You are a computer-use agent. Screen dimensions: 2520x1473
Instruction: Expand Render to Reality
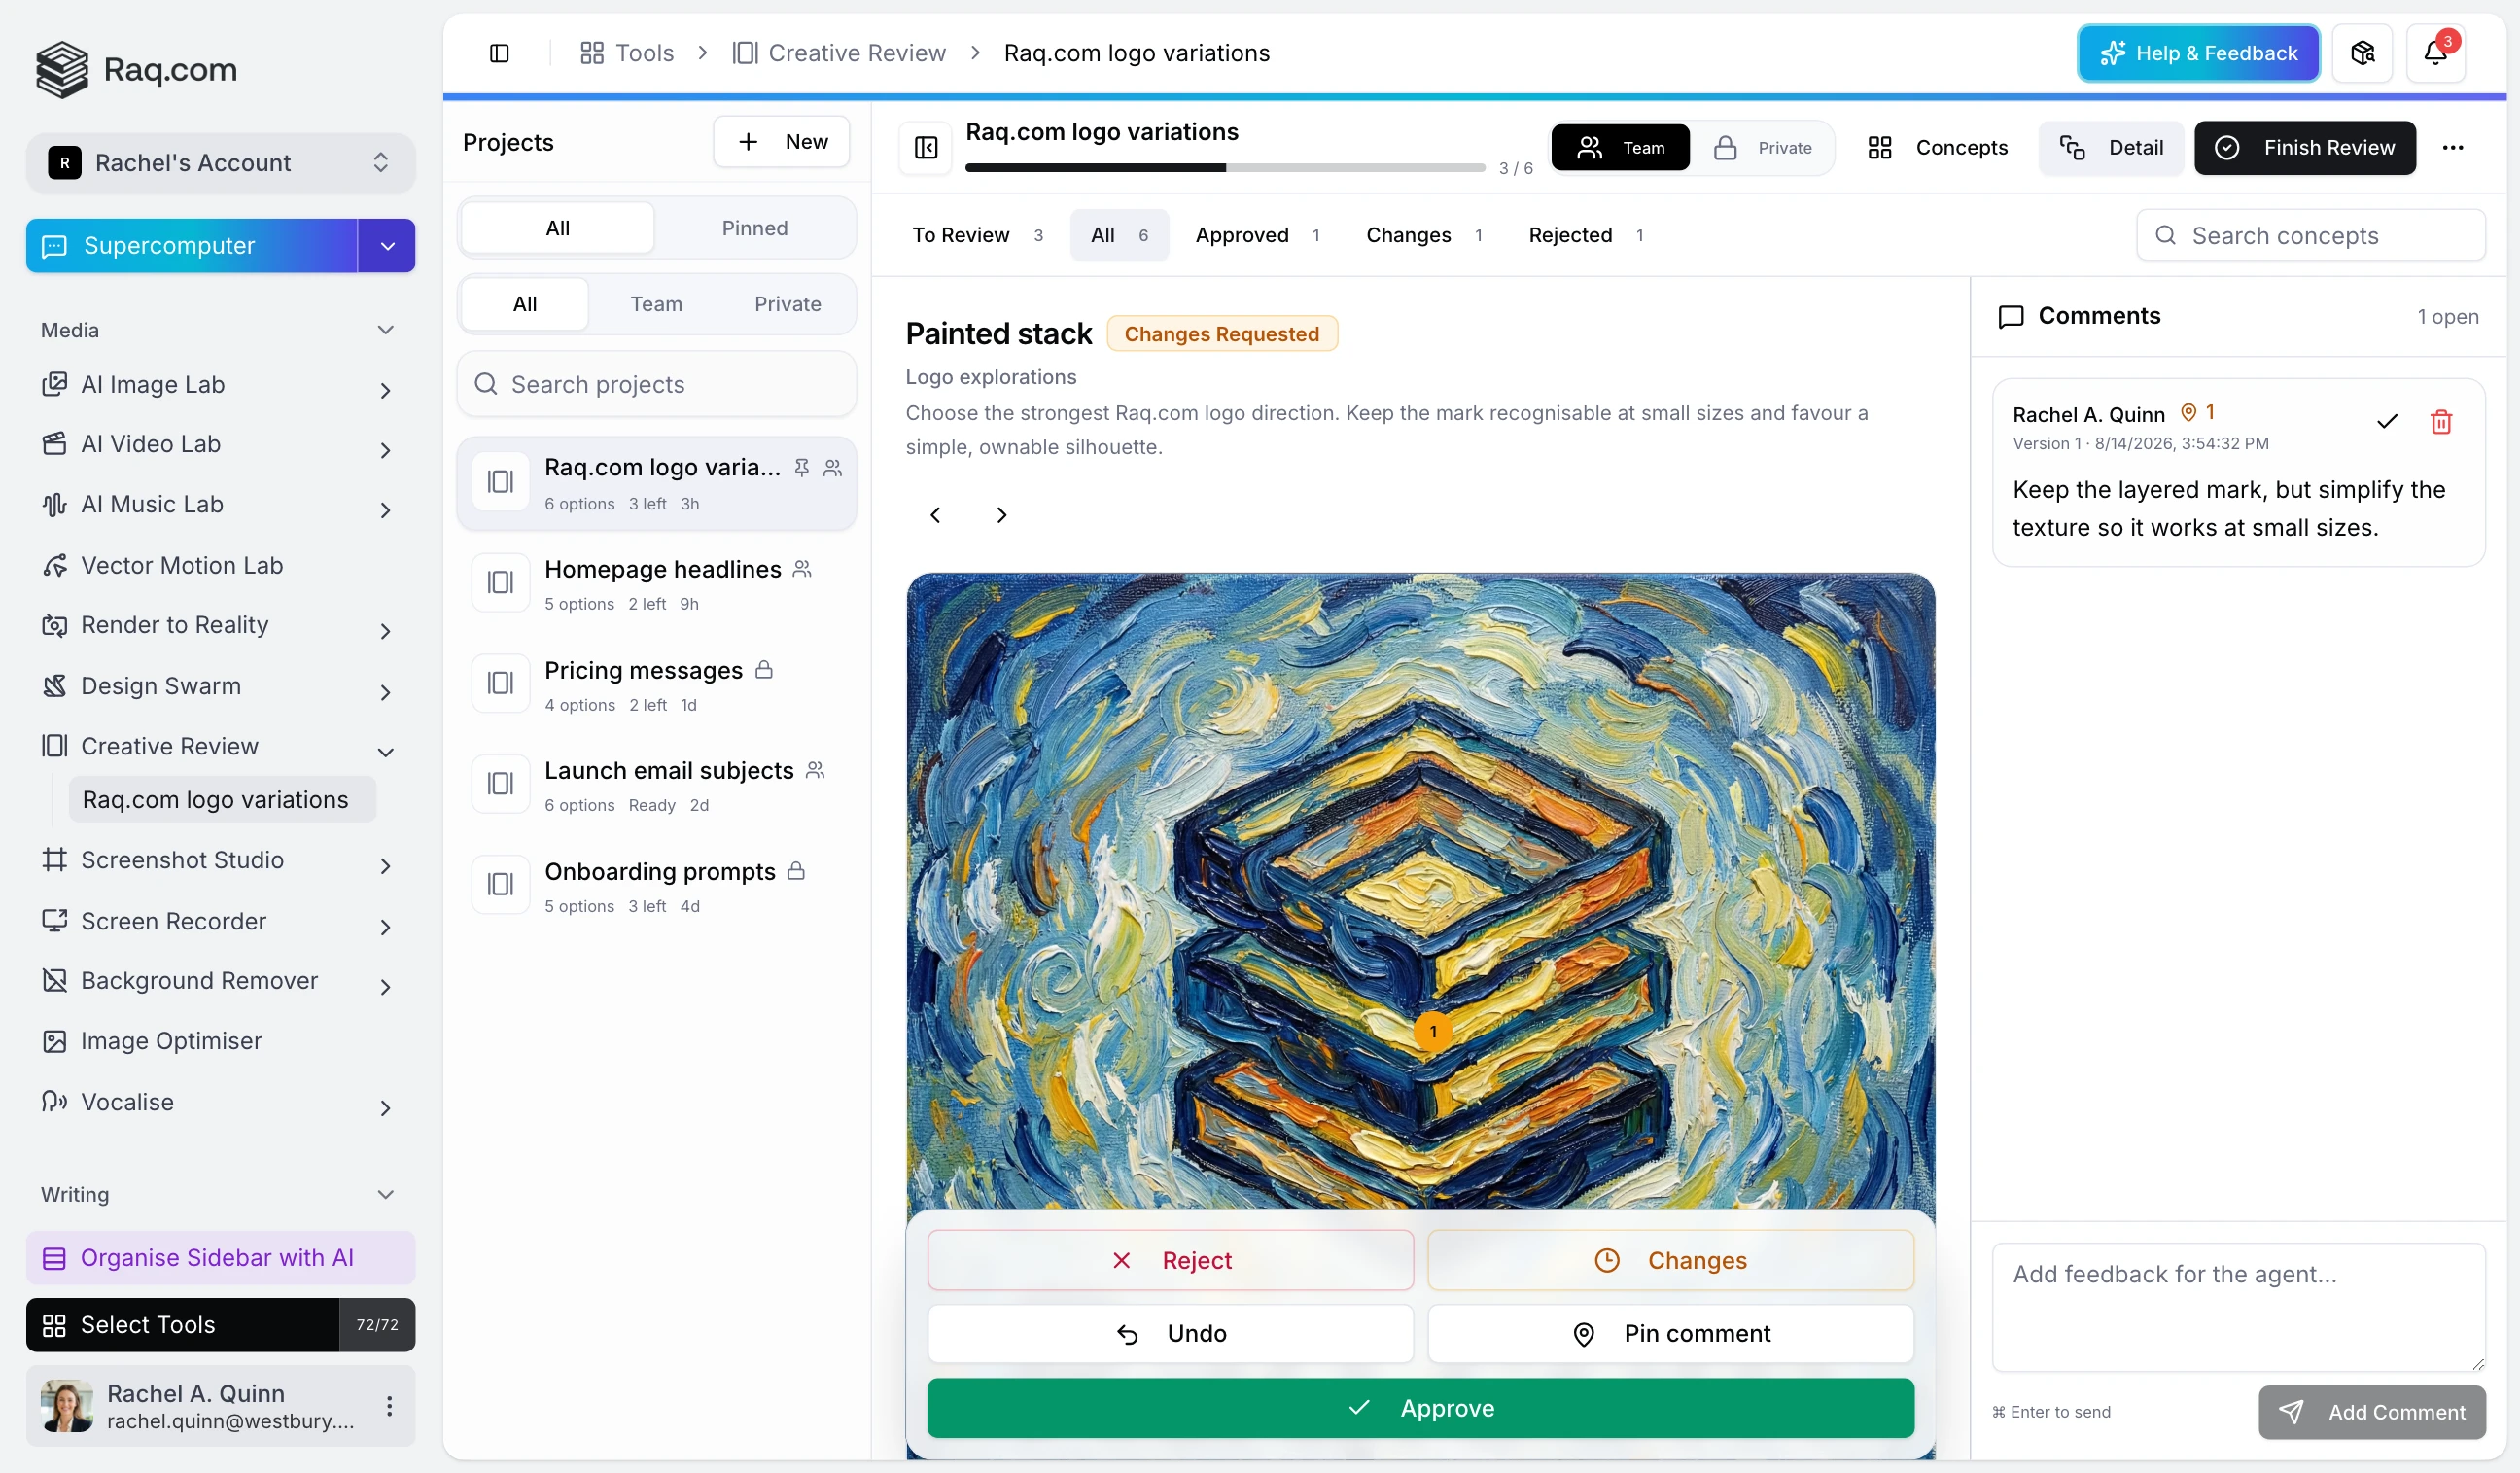385,631
